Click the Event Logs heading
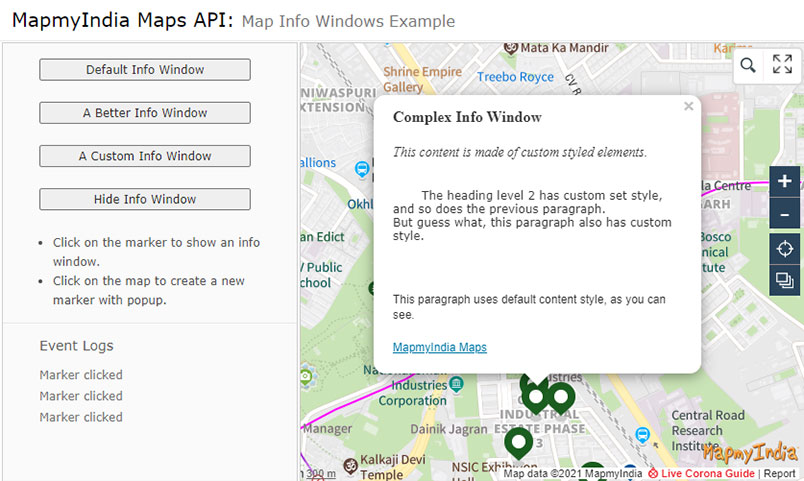The width and height of the screenshot is (804, 481). point(76,346)
